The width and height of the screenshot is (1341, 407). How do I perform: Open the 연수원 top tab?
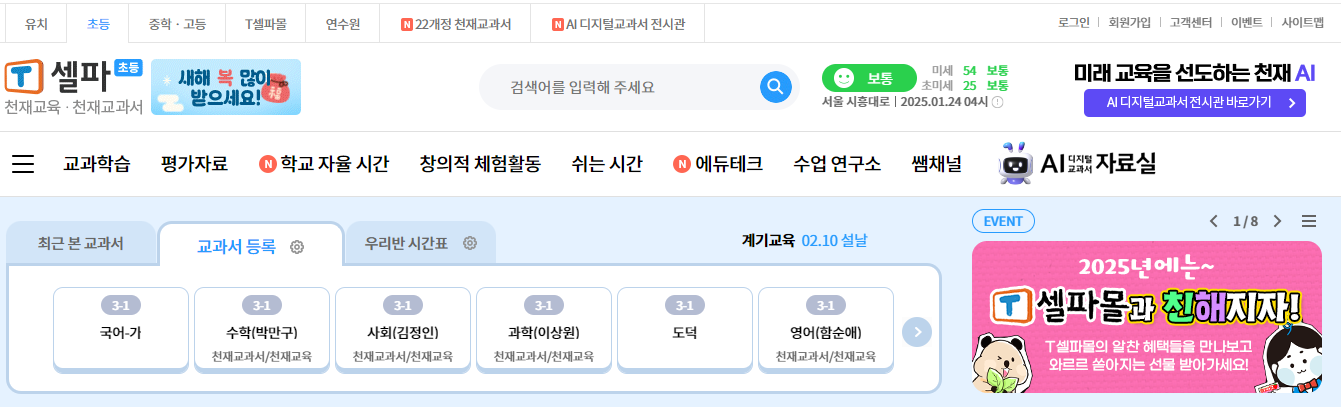[x=342, y=23]
